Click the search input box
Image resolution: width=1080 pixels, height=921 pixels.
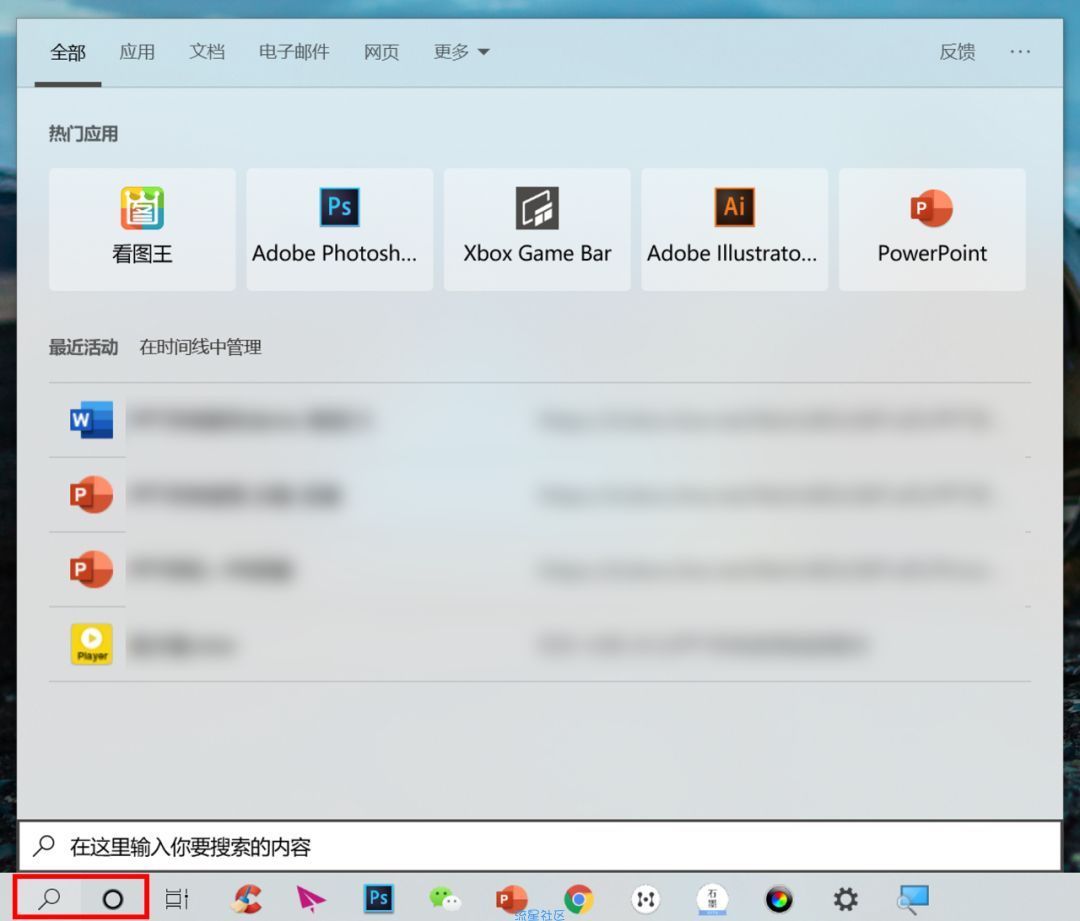click(x=539, y=846)
